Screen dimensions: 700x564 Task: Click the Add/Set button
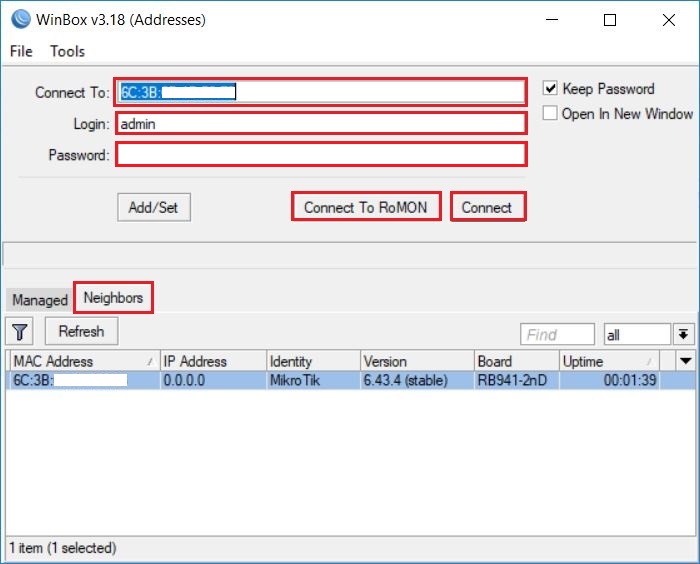[154, 207]
